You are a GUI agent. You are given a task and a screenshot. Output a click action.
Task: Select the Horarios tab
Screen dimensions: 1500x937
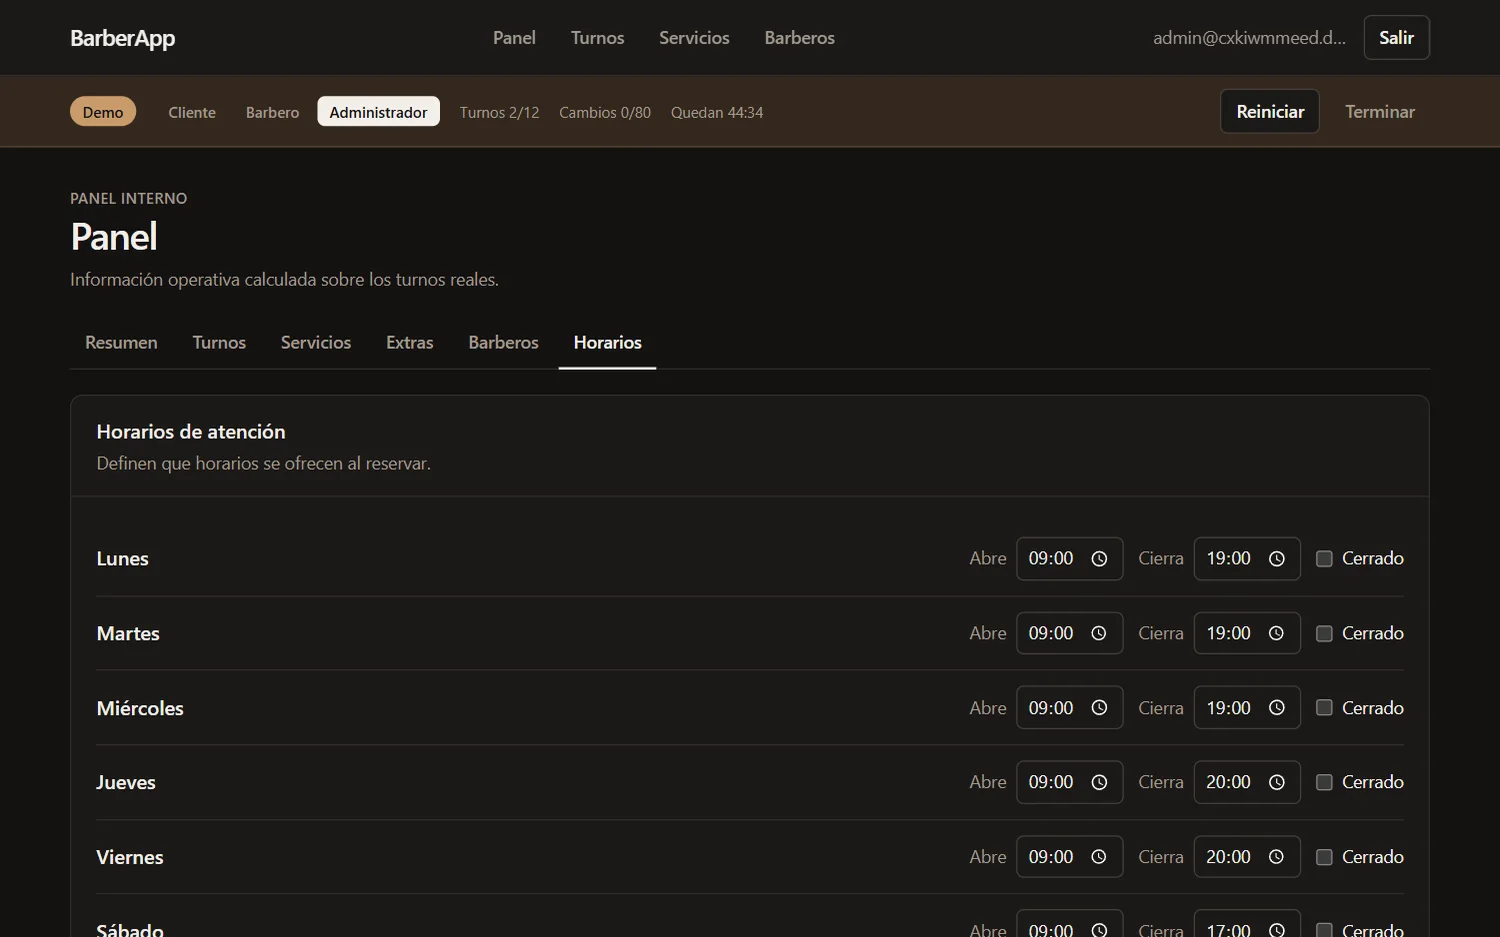click(608, 343)
